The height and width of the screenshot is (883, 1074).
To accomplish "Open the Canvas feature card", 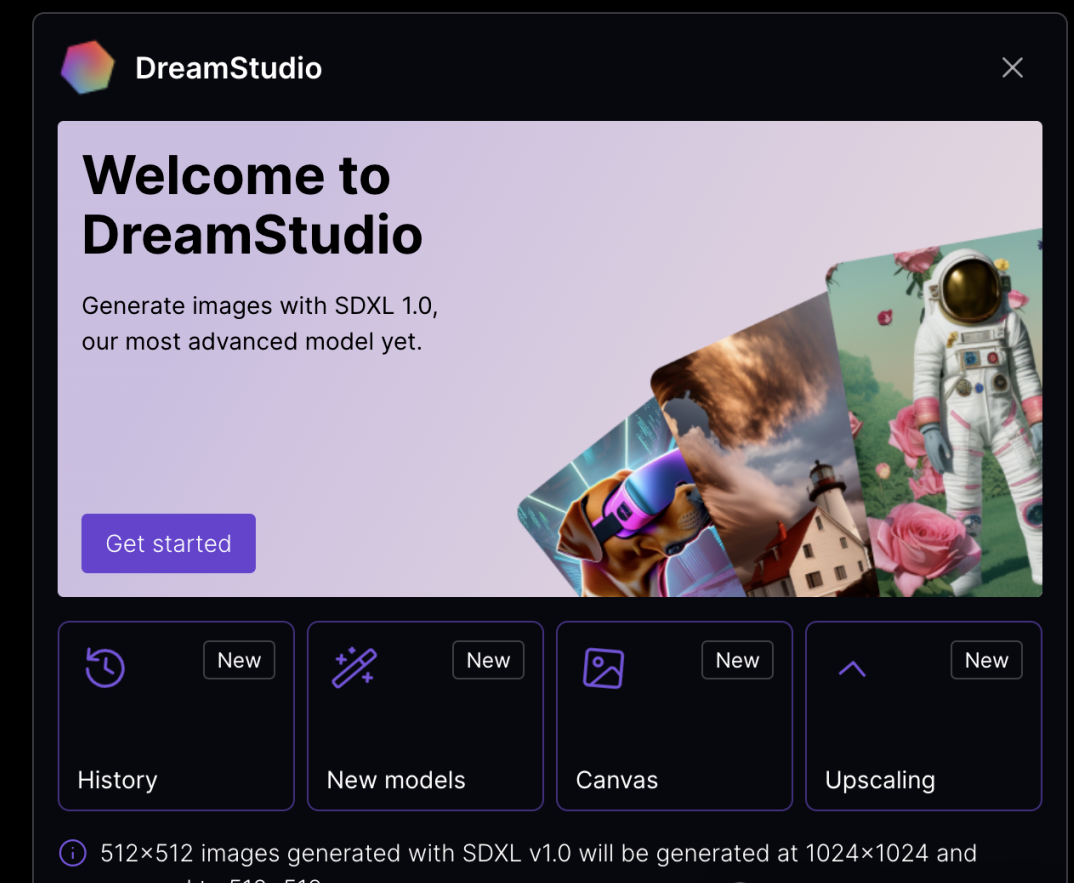I will tap(675, 716).
